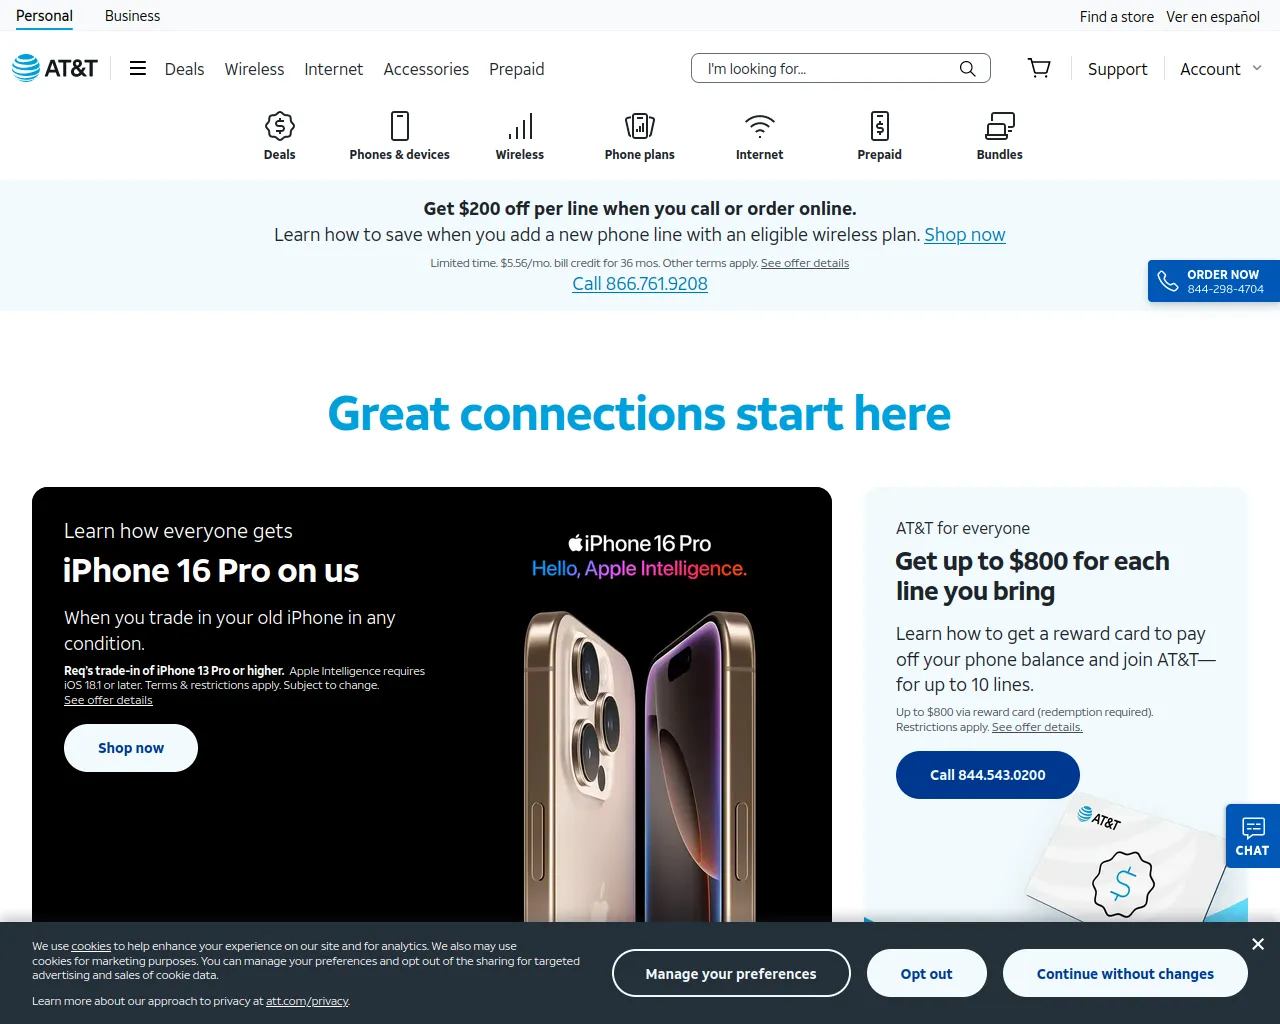This screenshot has height=1024, width=1280.
Task: Opt out of cookie sharing
Action: 927,974
